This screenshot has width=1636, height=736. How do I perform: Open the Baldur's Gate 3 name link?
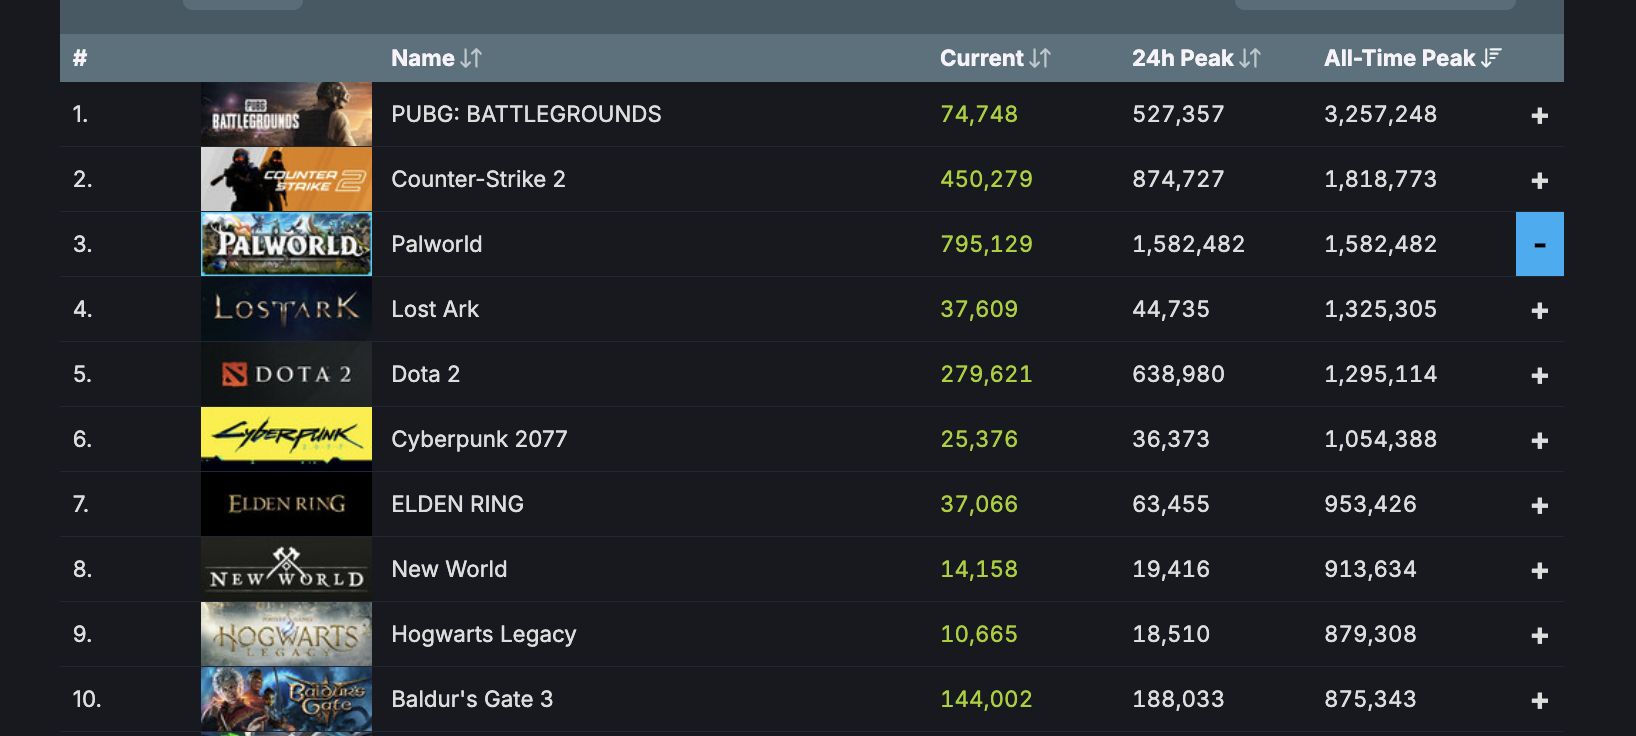pyautogui.click(x=472, y=699)
